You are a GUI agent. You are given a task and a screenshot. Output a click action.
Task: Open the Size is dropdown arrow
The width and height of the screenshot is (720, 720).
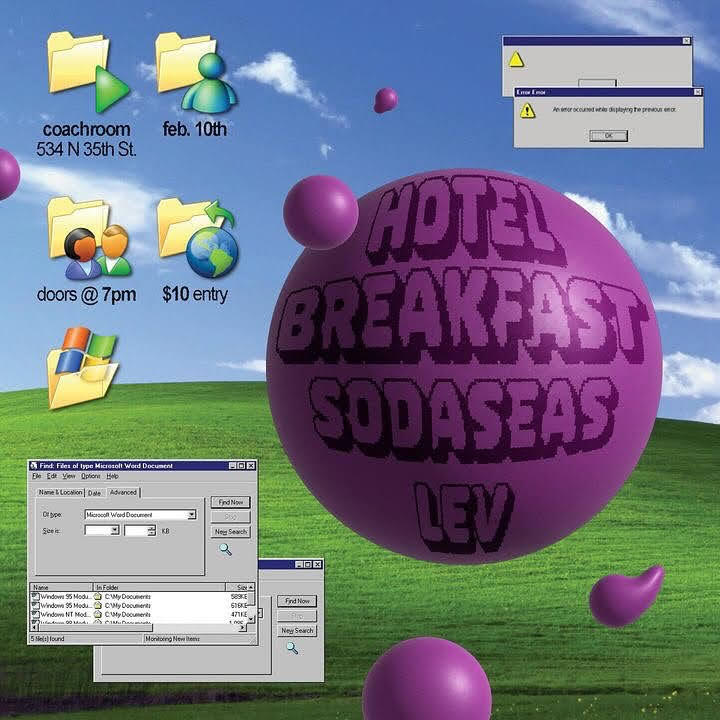click(115, 531)
